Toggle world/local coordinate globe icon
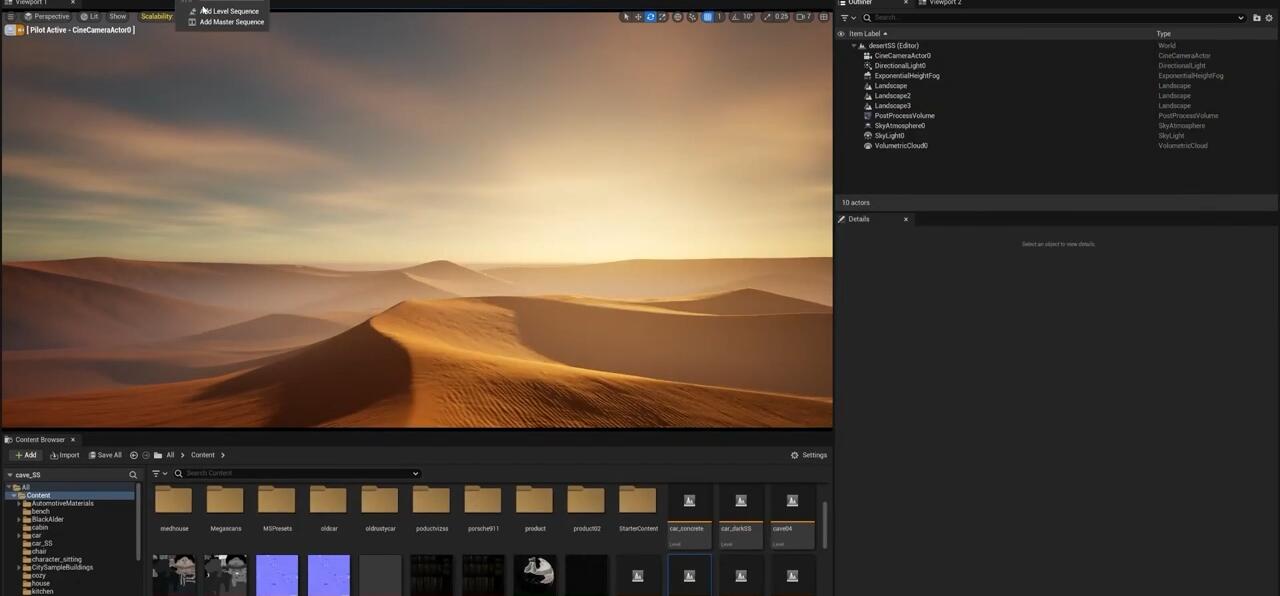 click(678, 17)
